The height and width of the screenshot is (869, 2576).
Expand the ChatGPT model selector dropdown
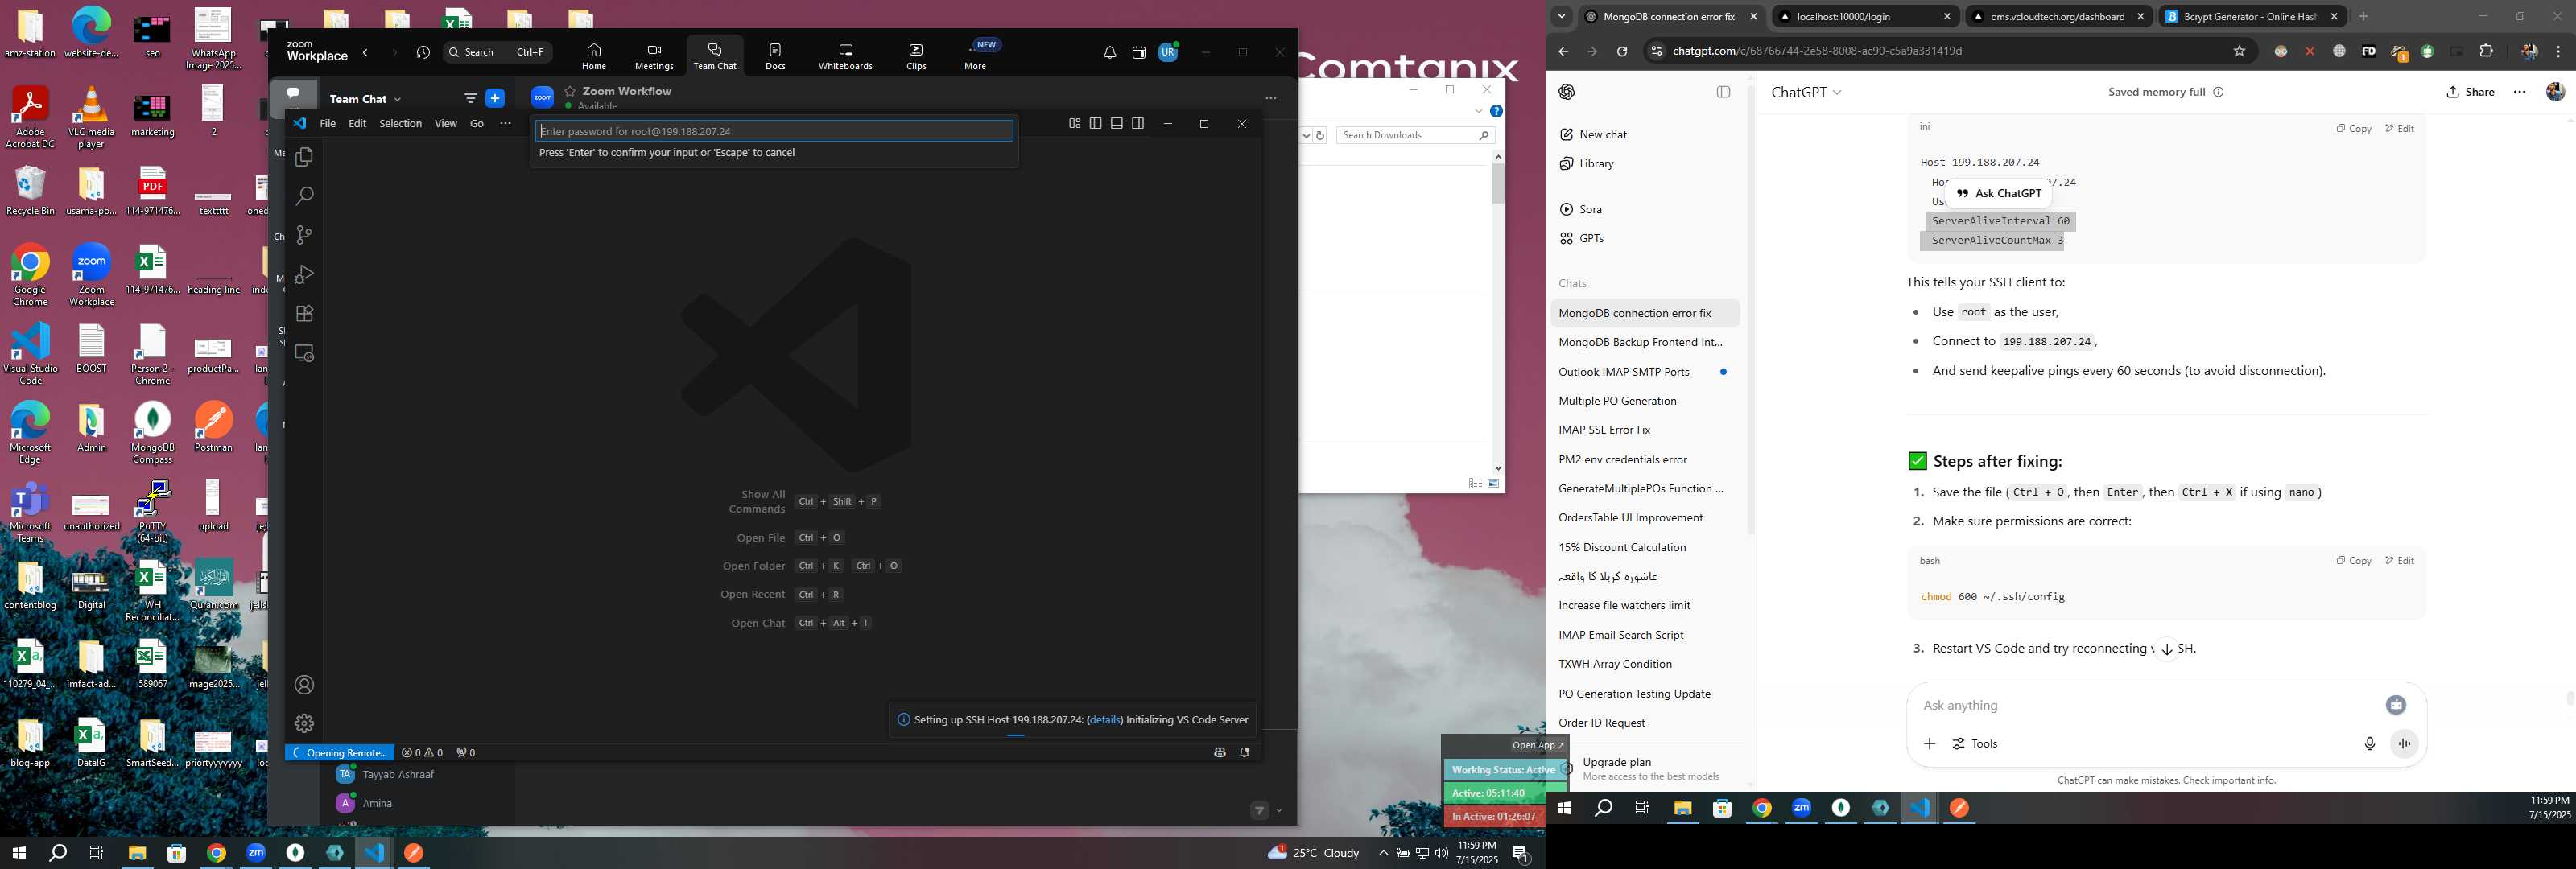point(1806,92)
